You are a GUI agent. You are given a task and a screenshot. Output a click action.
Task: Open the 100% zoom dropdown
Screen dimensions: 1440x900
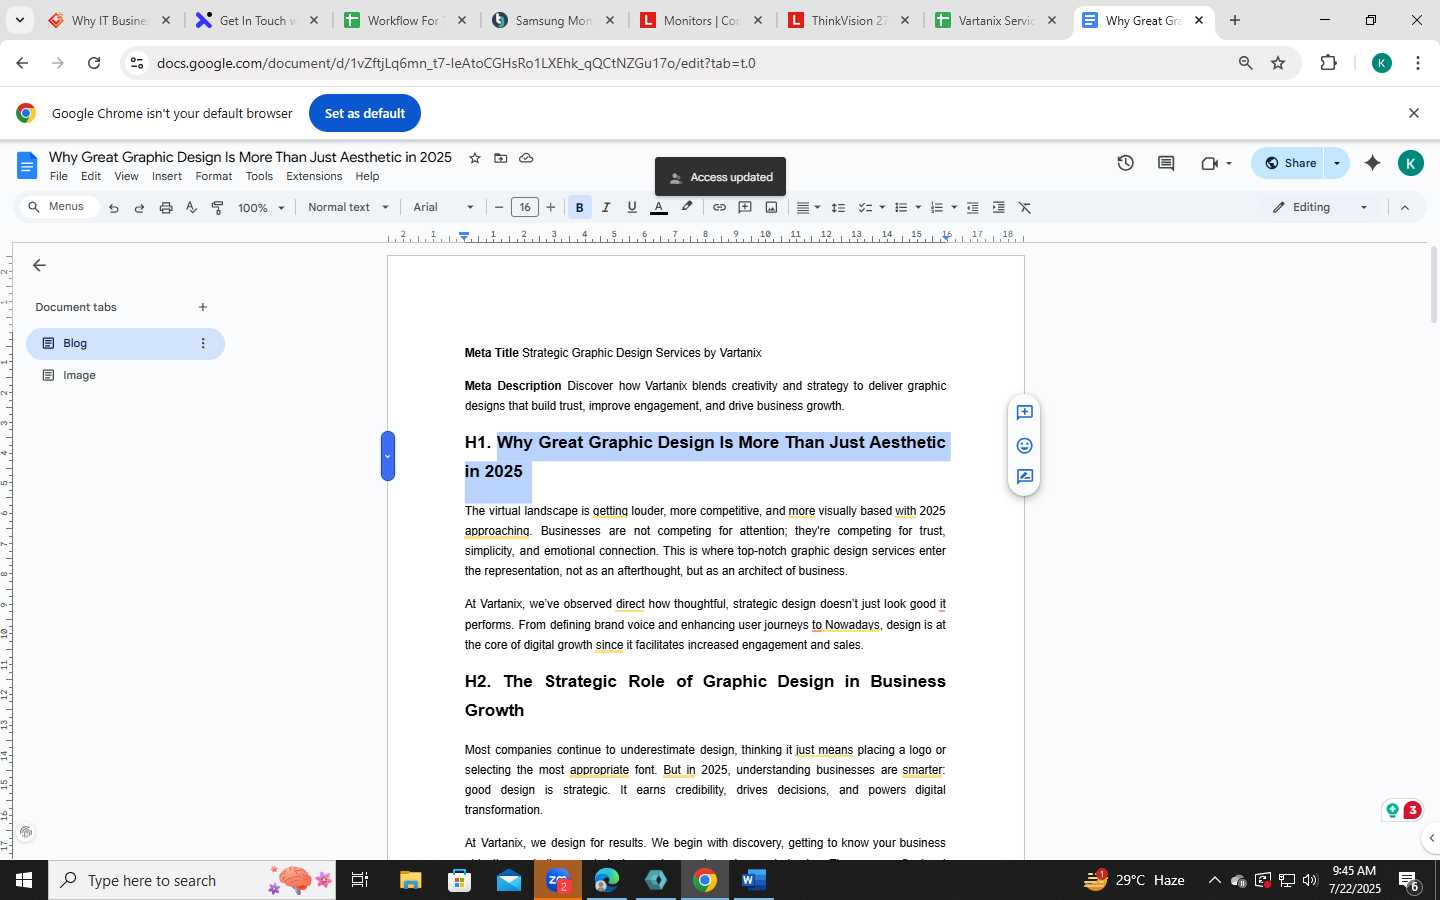pos(261,208)
